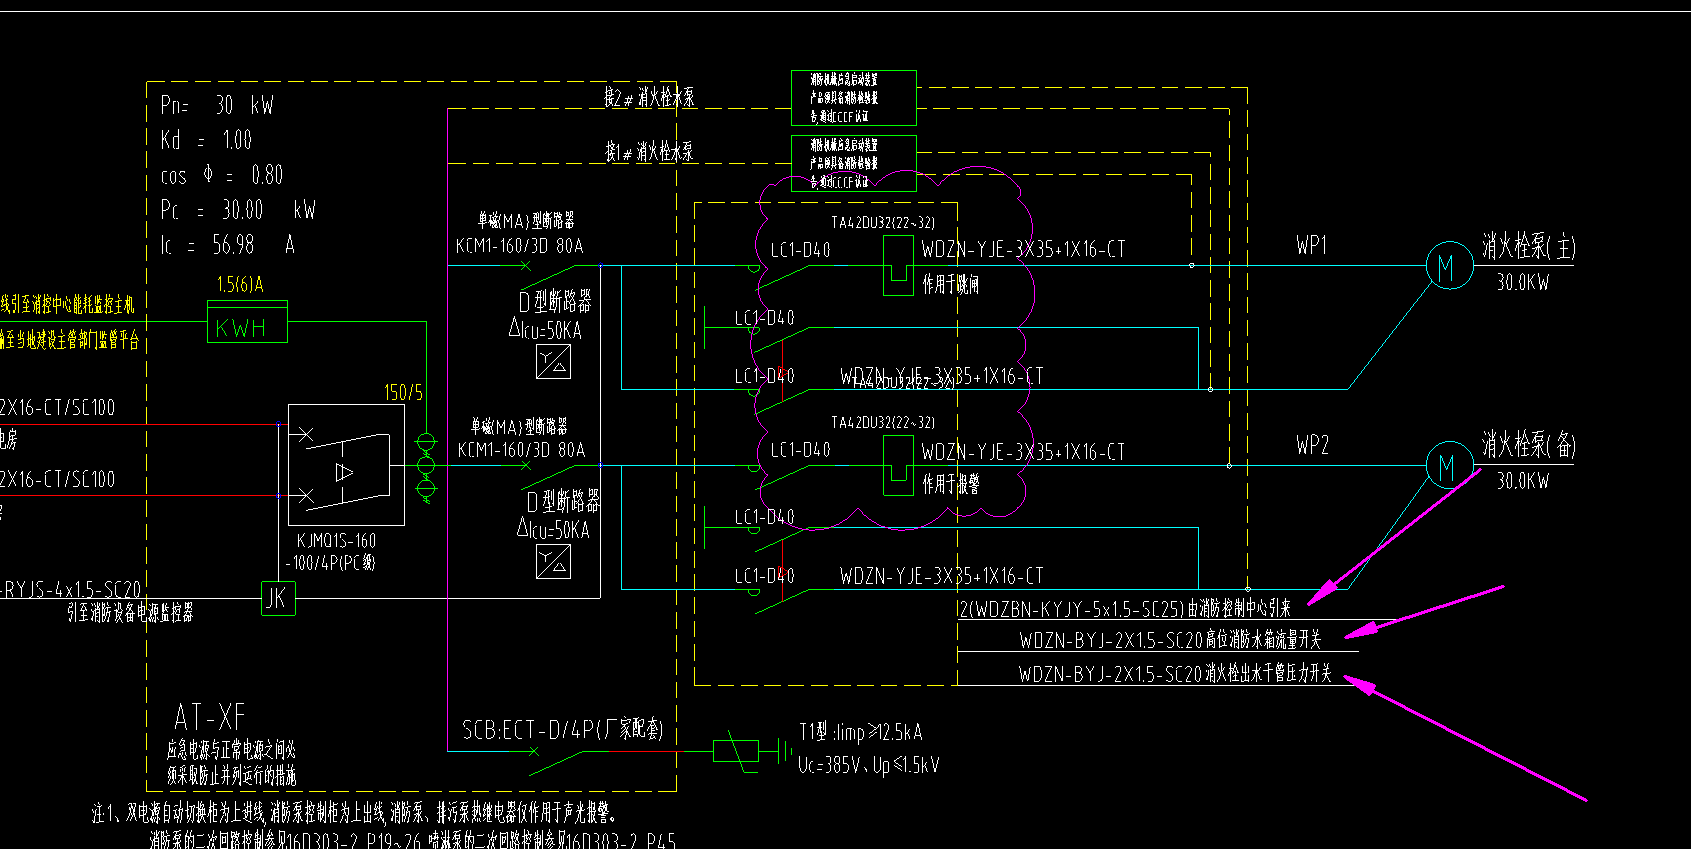1691x849 pixels.
Task: Select the "消火栓出水干管压力开关" cable line
Action: click(1176, 674)
